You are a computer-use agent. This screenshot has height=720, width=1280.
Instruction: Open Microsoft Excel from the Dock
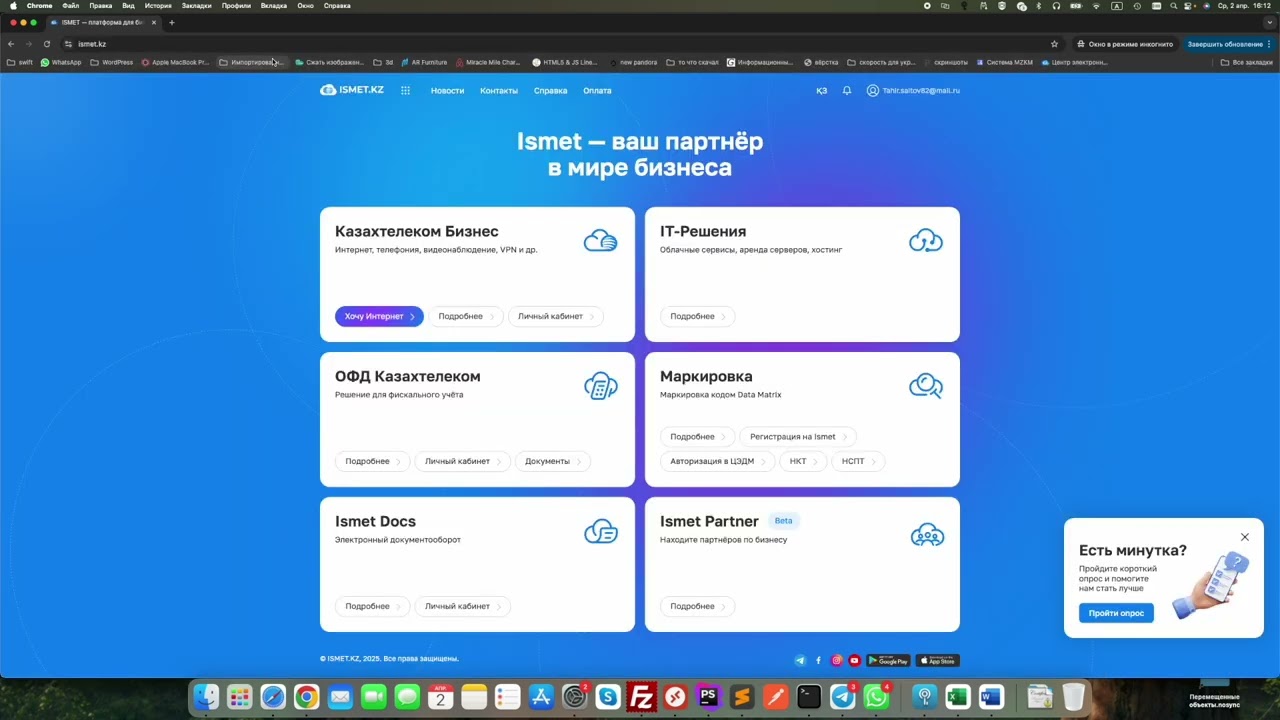(957, 697)
